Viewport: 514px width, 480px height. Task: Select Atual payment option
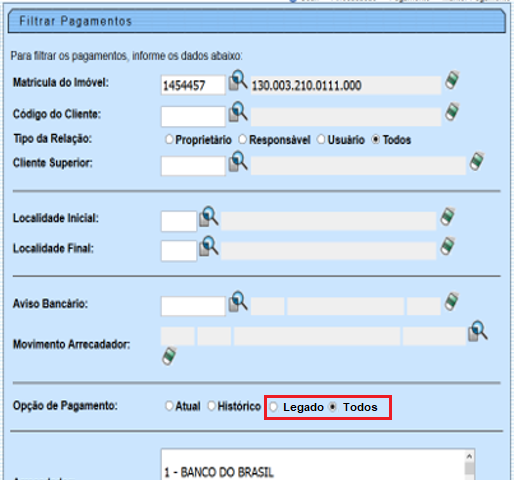tap(169, 406)
